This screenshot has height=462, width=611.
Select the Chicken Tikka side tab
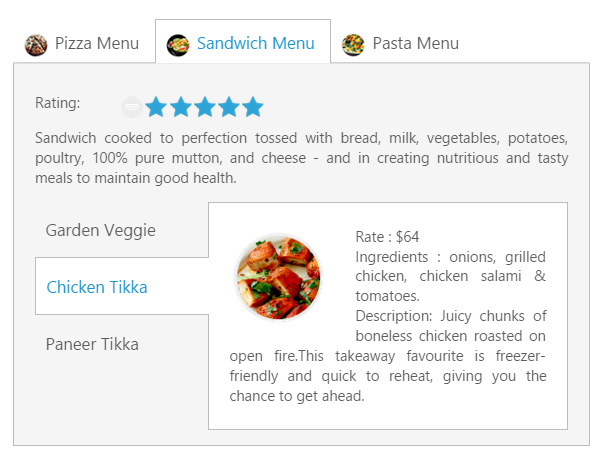pyautogui.click(x=122, y=286)
